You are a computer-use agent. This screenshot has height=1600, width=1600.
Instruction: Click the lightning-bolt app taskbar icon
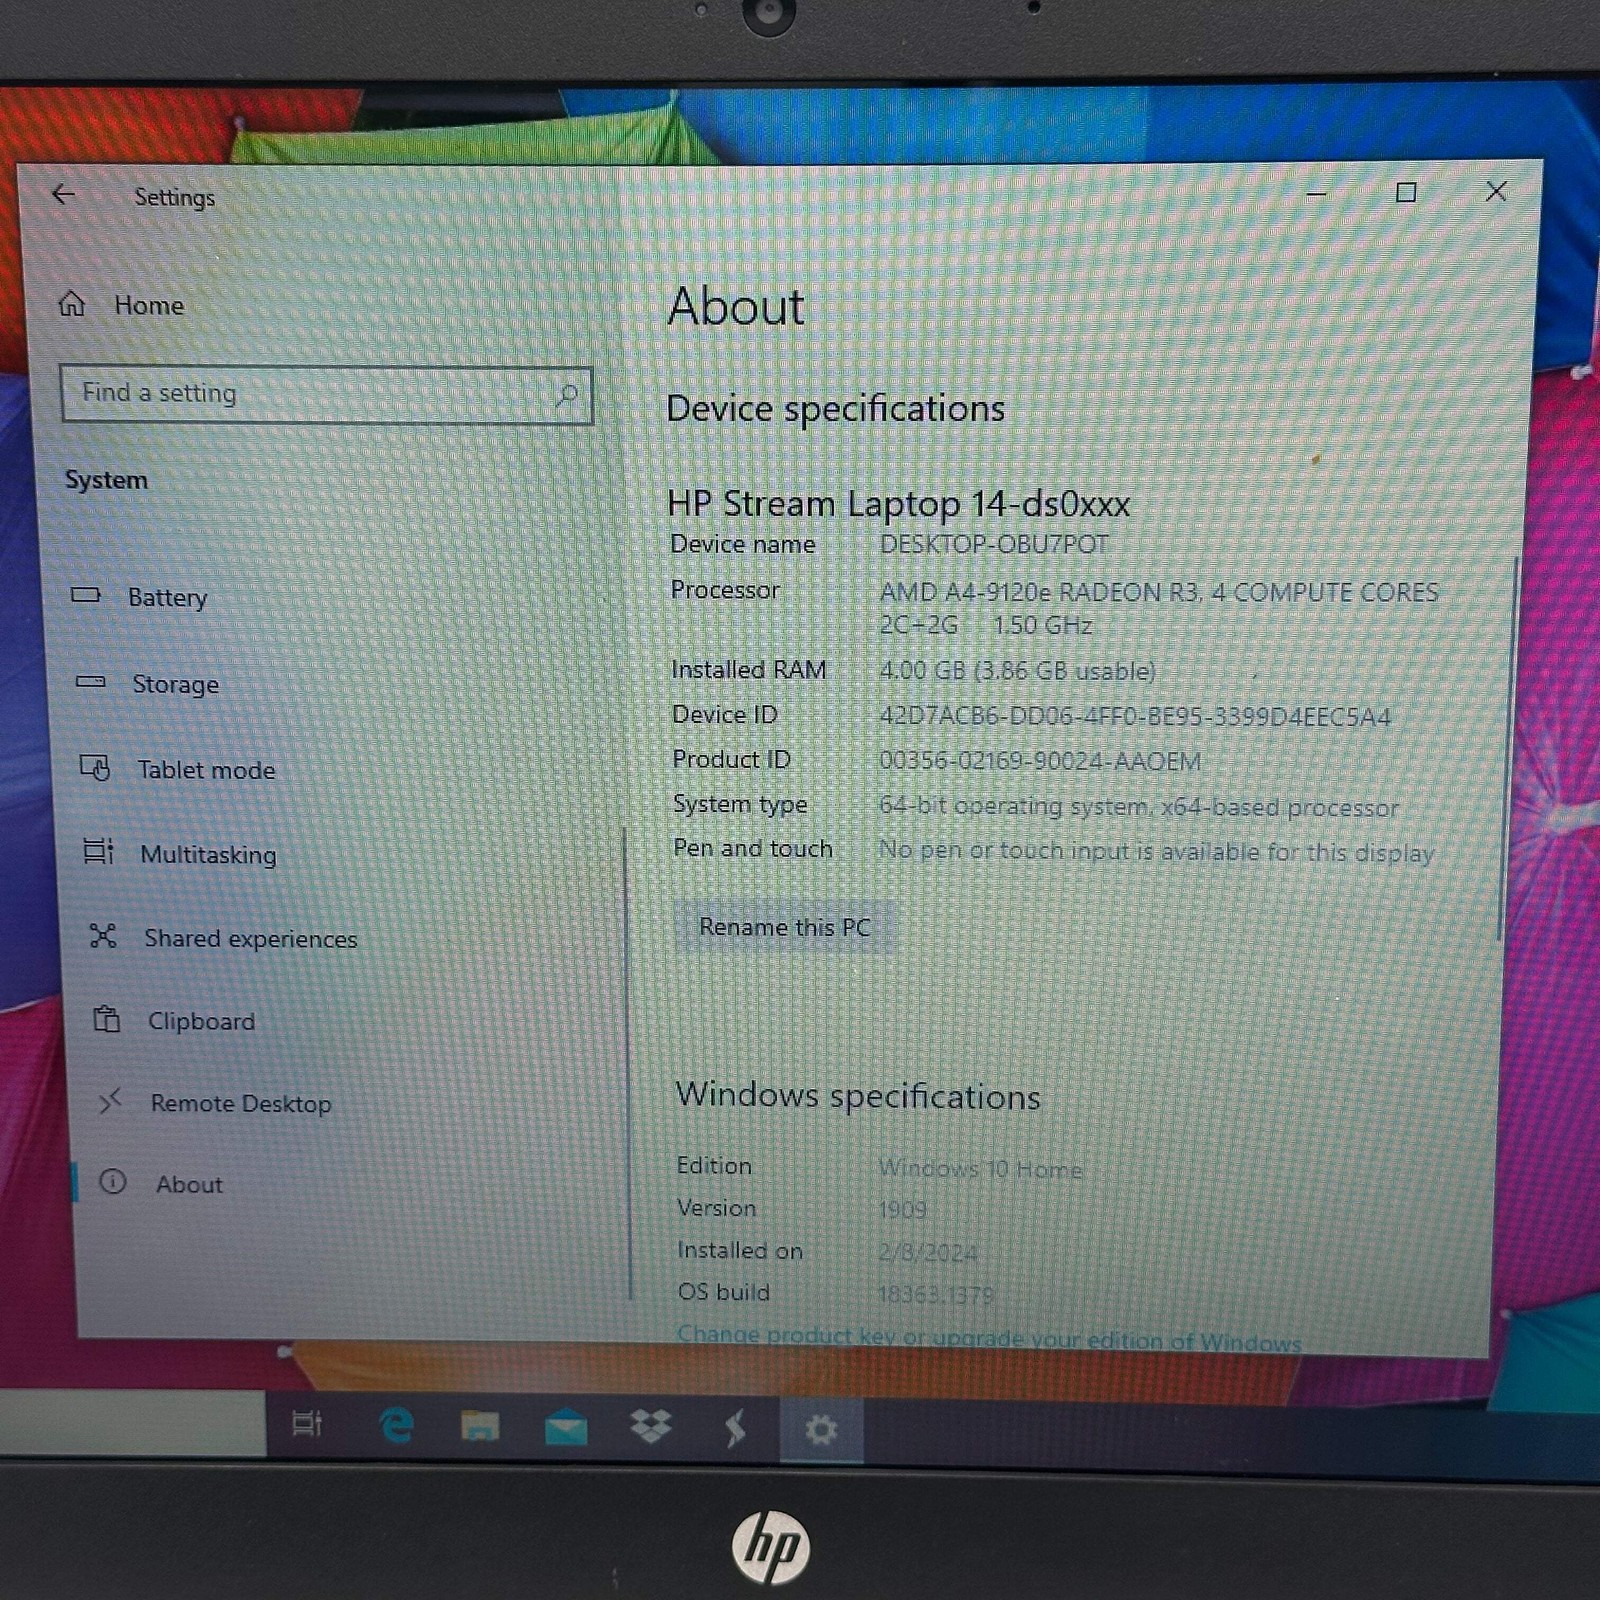pyautogui.click(x=735, y=1429)
